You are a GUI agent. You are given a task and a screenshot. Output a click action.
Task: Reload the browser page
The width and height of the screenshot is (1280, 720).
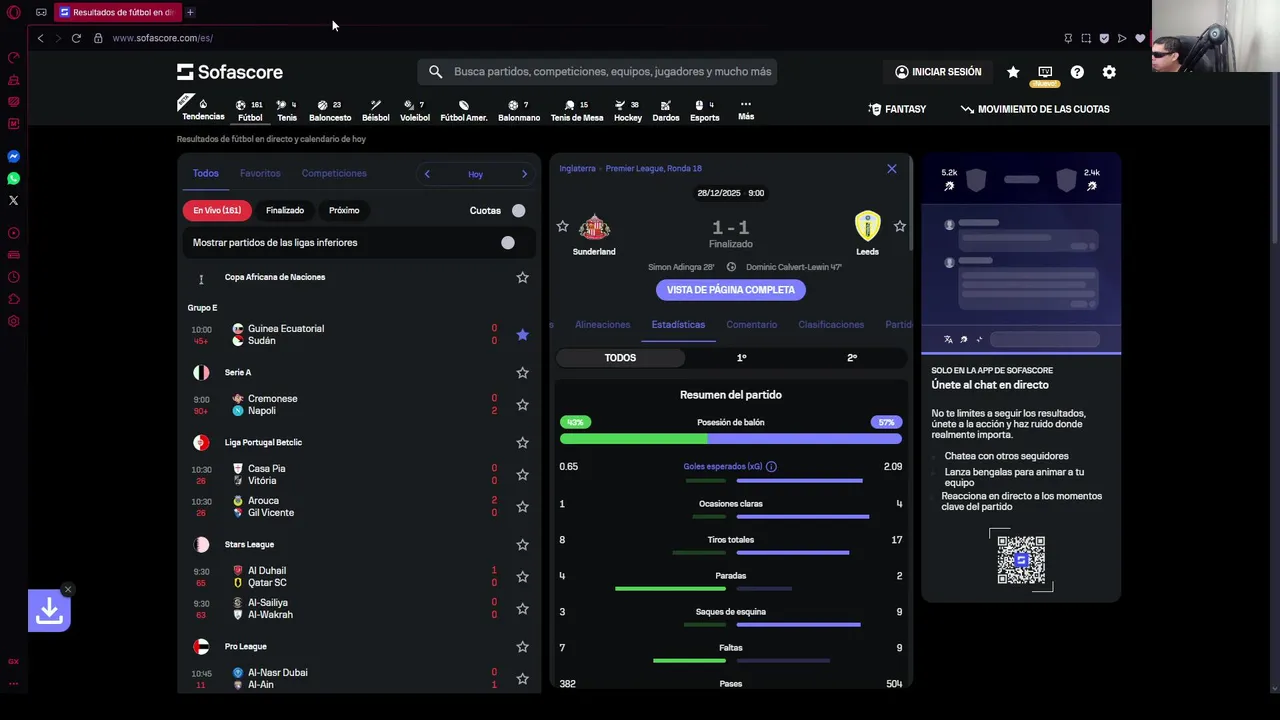tap(76, 38)
